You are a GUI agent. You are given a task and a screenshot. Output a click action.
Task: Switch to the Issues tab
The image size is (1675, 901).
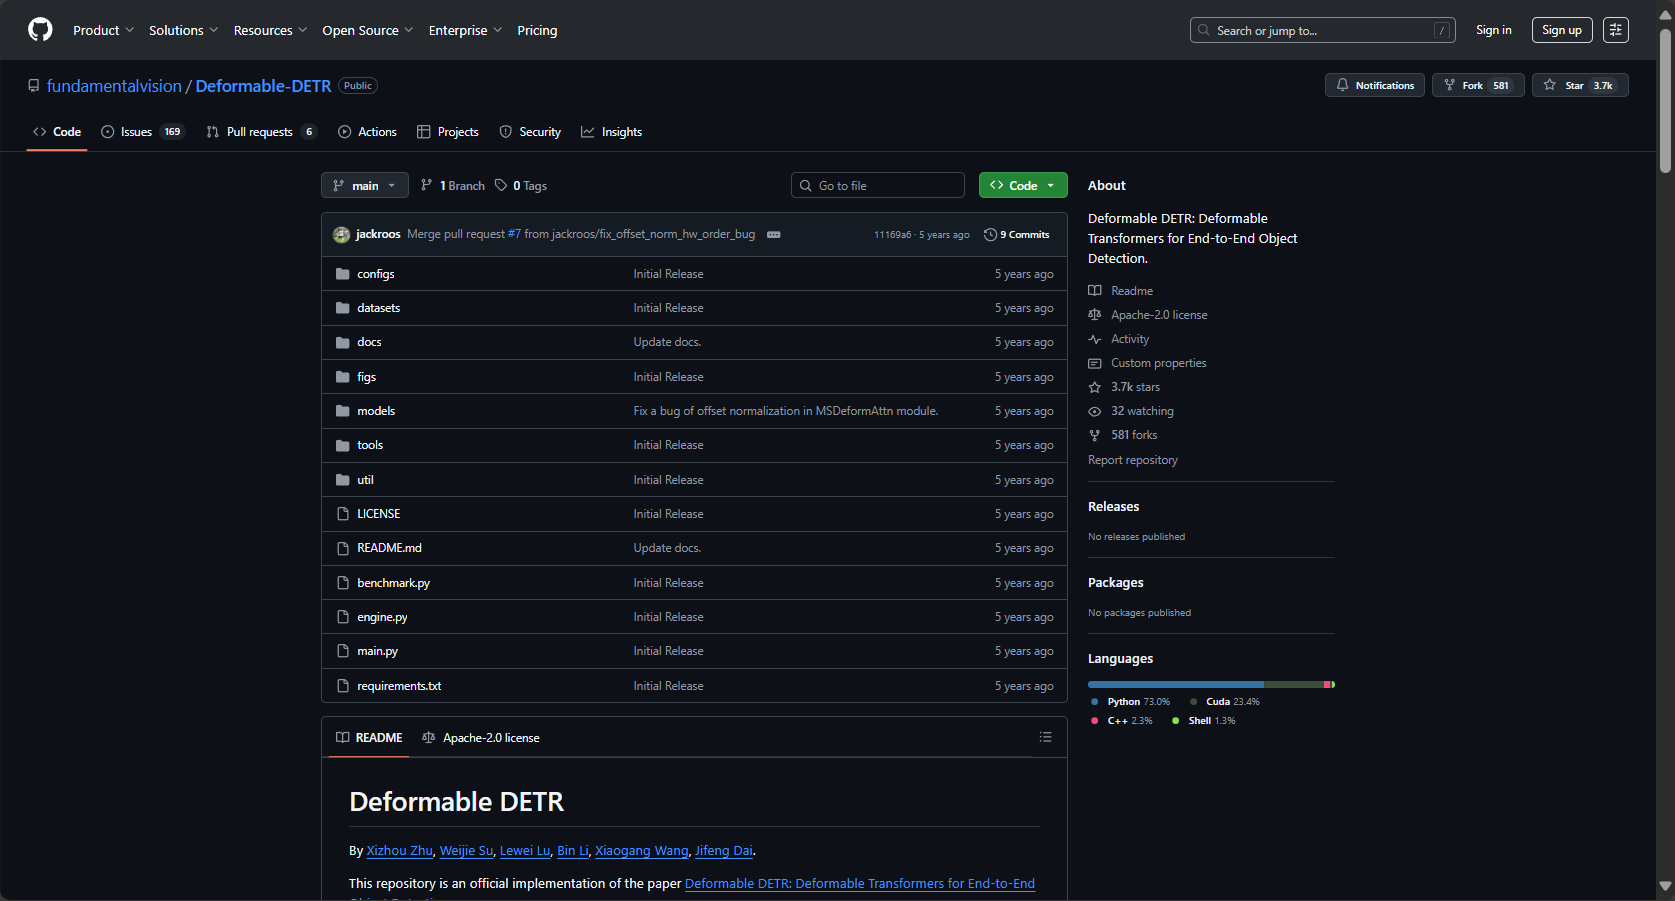(142, 132)
